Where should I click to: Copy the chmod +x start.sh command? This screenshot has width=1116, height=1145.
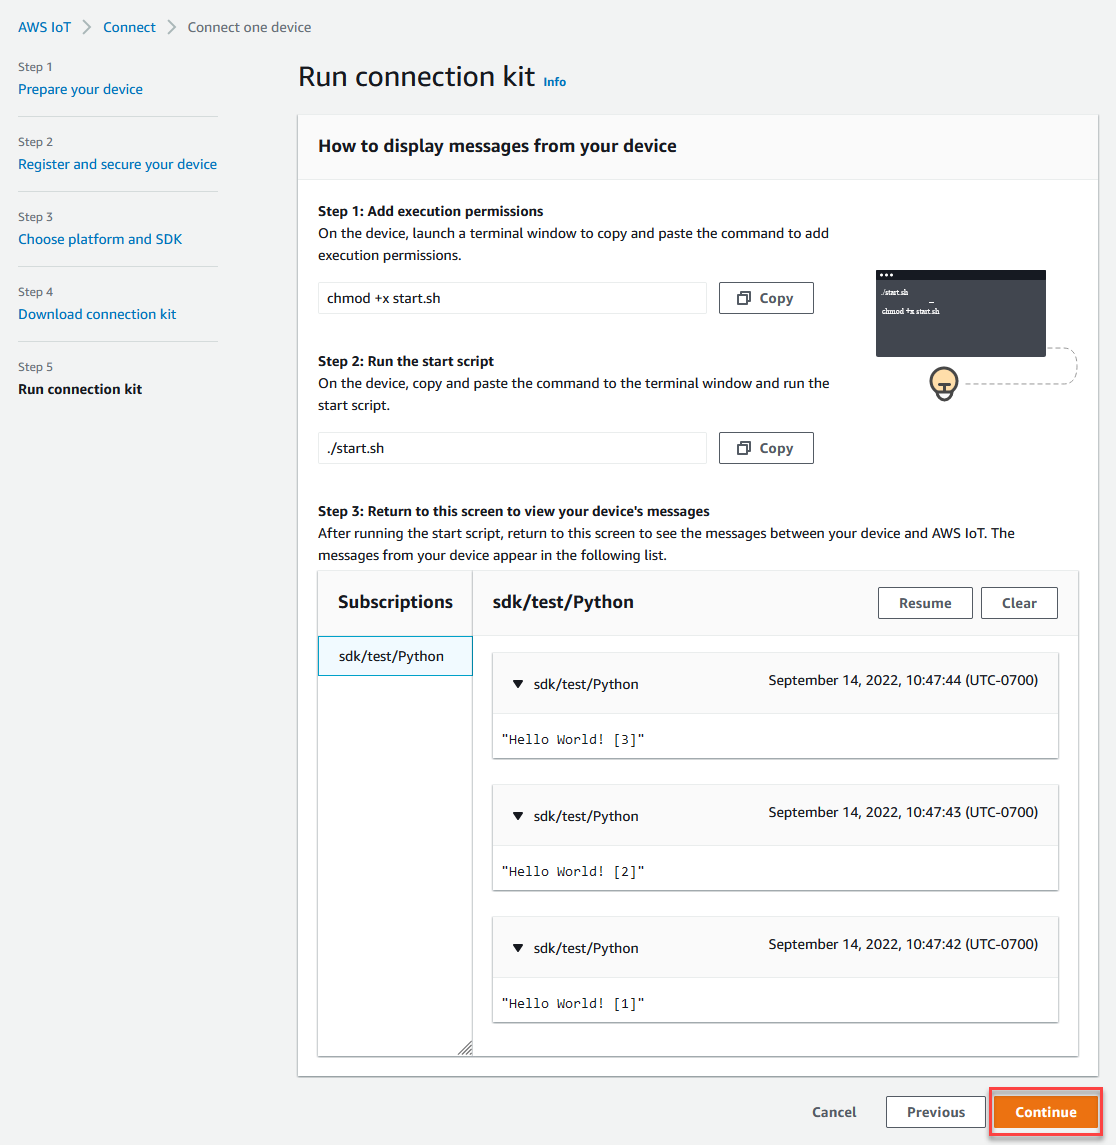point(765,297)
